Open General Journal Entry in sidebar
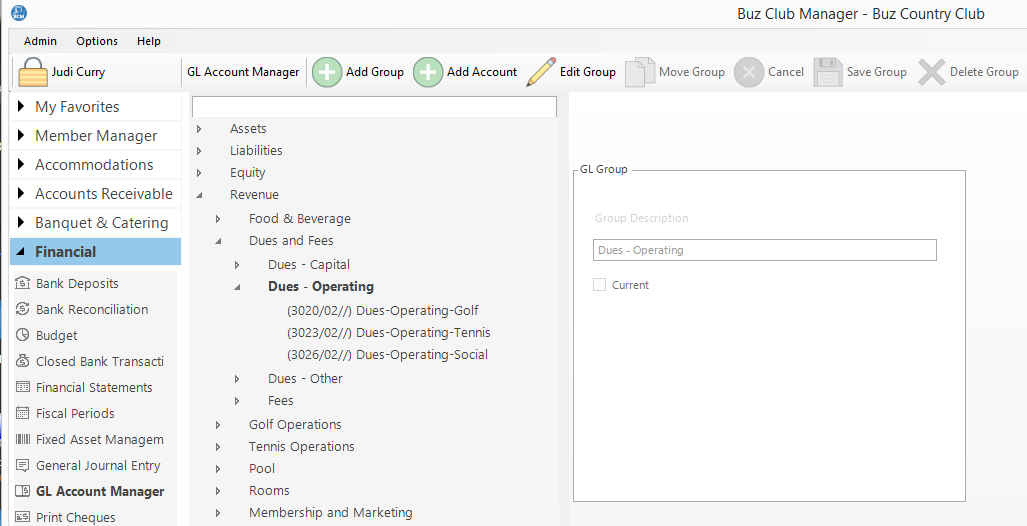The height and width of the screenshot is (526, 1027). coord(97,466)
